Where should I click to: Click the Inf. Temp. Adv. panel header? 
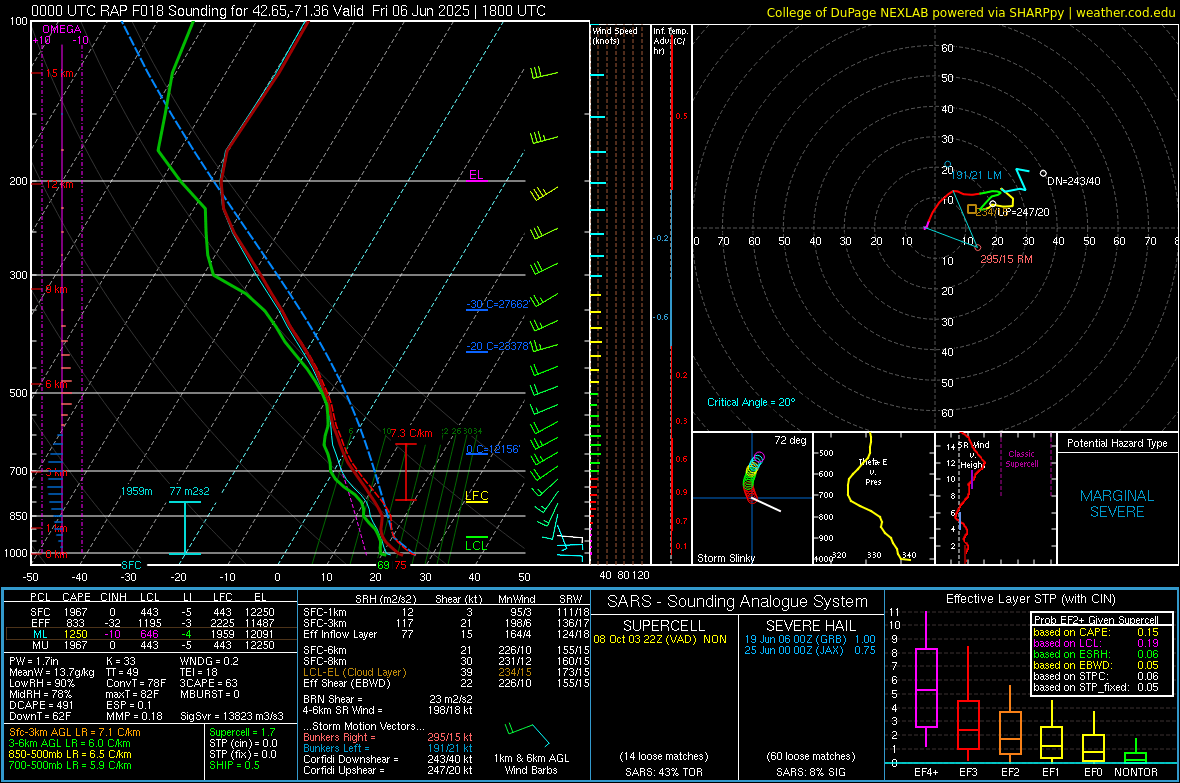coord(670,41)
